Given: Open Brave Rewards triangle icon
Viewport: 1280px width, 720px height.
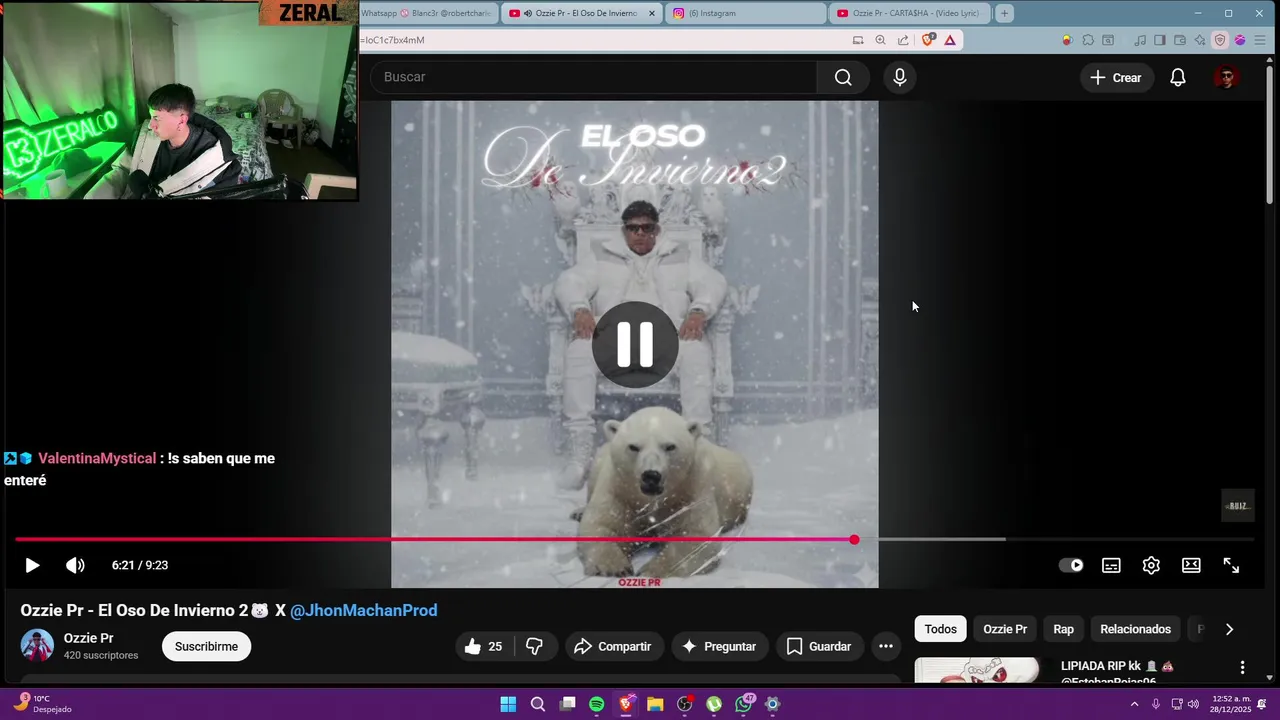Looking at the screenshot, I should coord(950,40).
